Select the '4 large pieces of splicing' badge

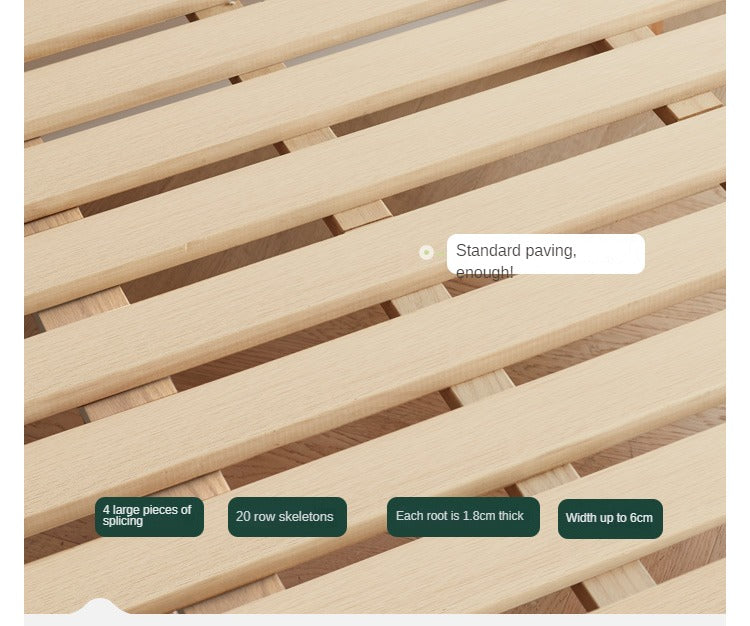pyautogui.click(x=149, y=517)
